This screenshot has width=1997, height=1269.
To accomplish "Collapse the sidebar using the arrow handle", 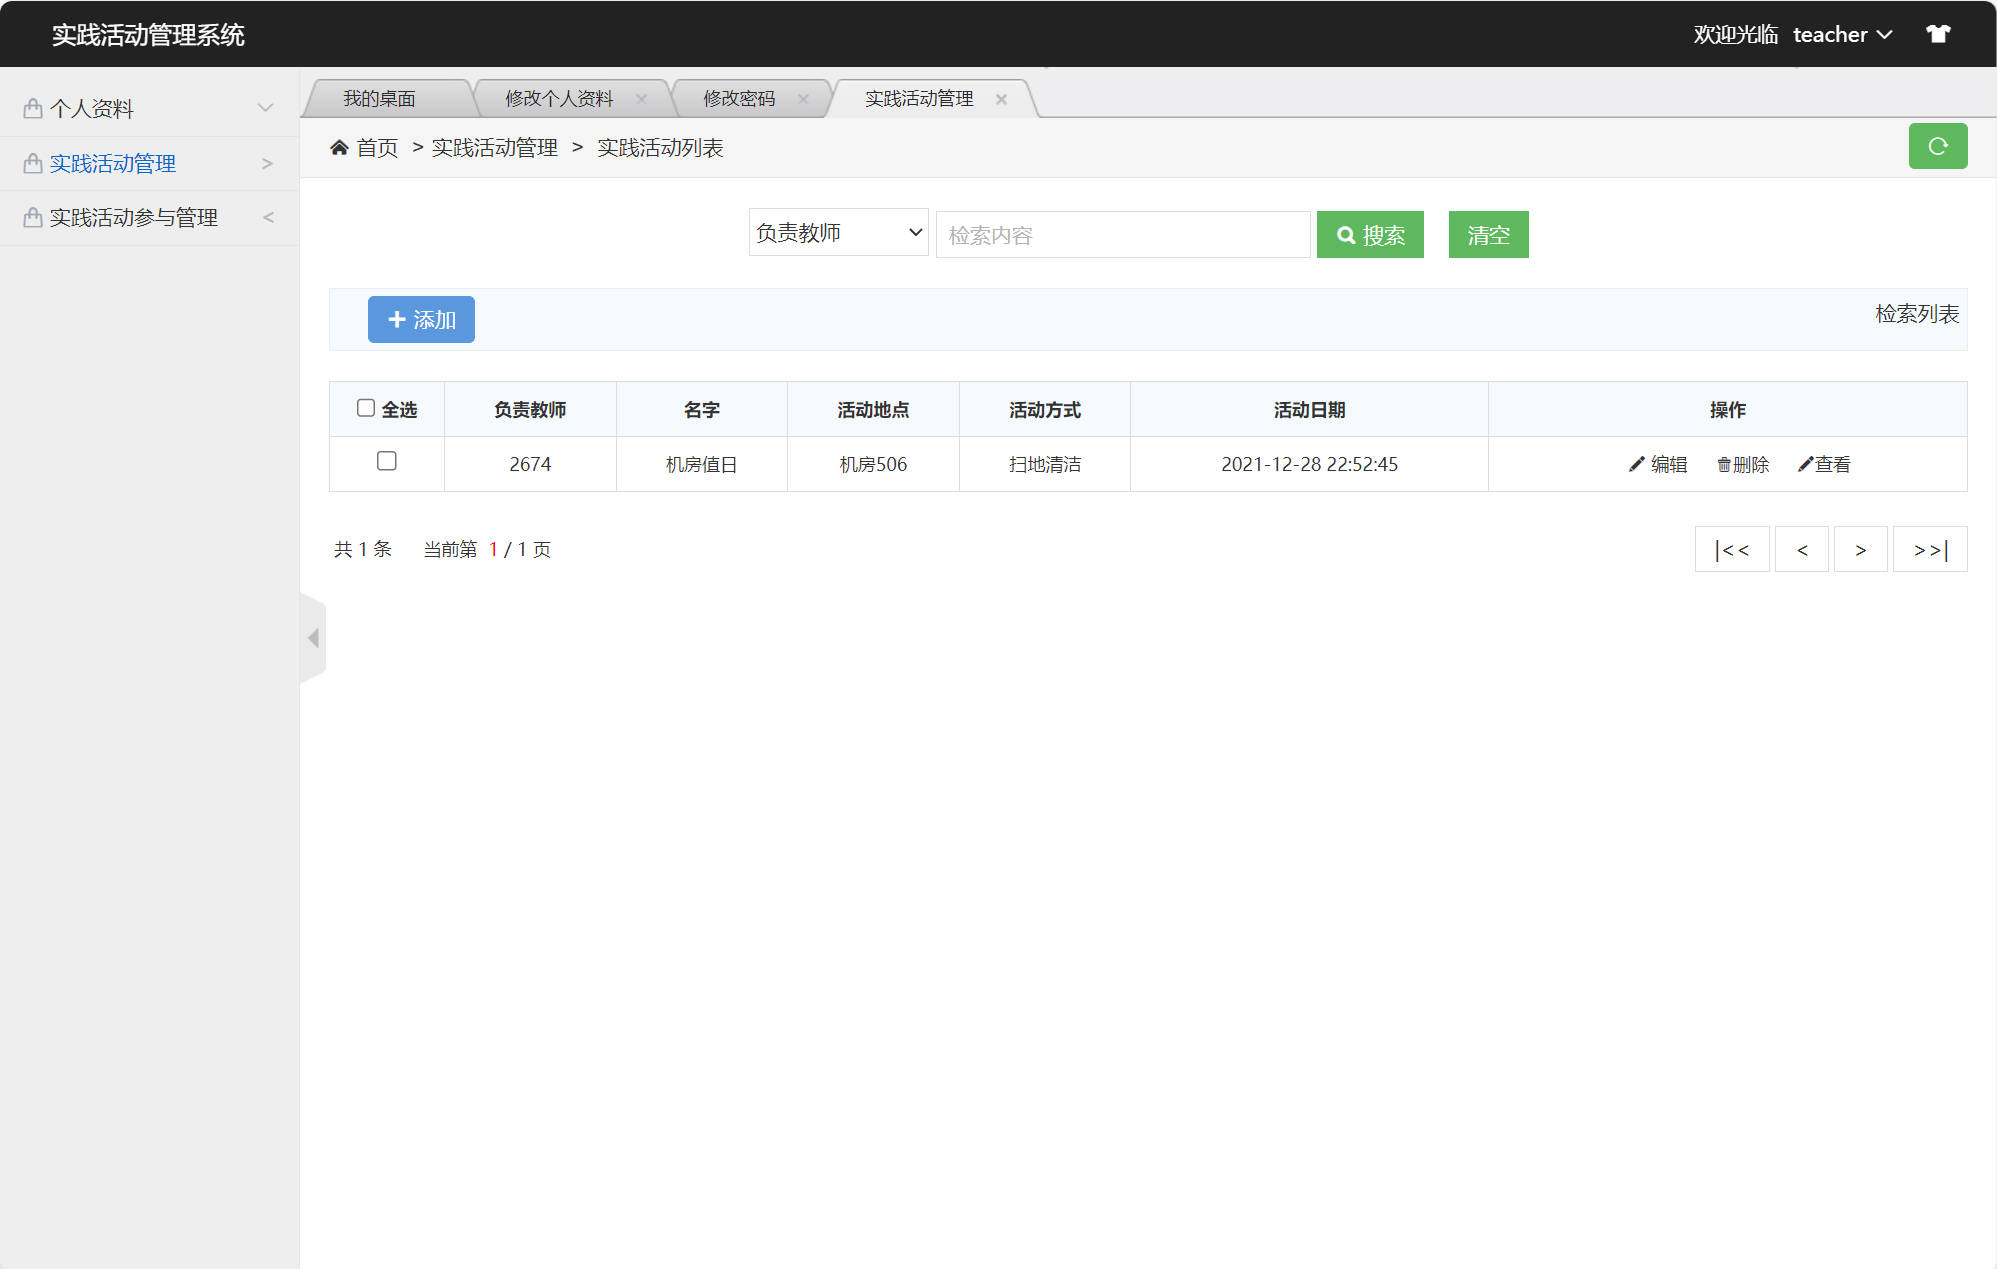I will pos(313,637).
